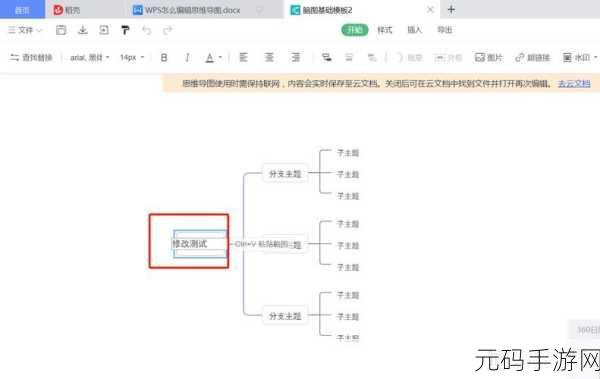The height and width of the screenshot is (379, 600).
Task: Toggle bold formatting
Action: click(164, 57)
